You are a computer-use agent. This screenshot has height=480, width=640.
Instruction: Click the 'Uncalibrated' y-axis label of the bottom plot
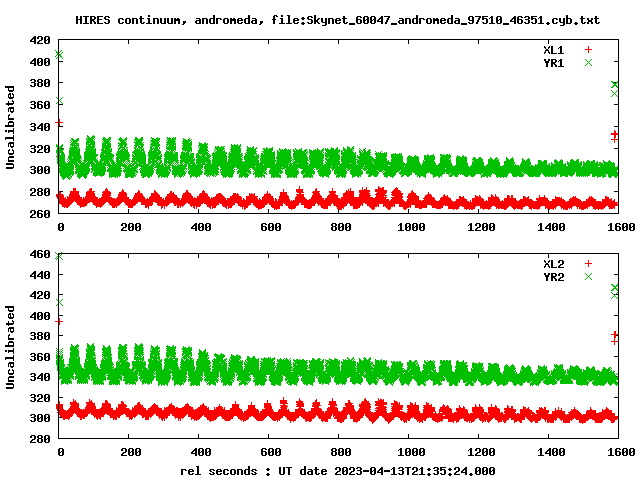(x=10, y=347)
